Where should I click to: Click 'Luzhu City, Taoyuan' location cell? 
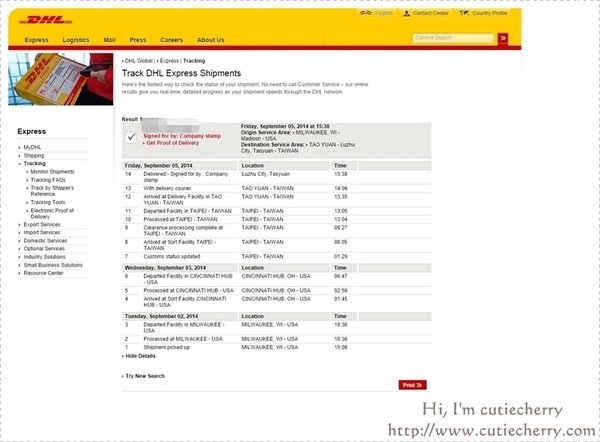coord(266,174)
